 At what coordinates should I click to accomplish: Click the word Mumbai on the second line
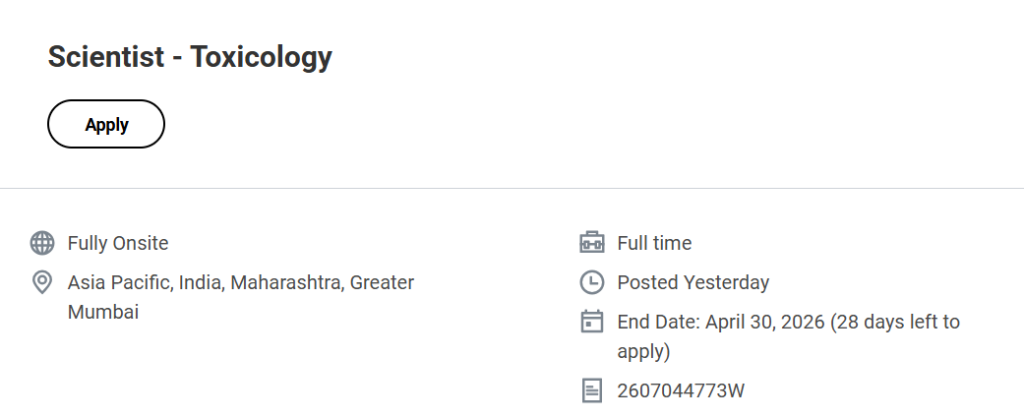[x=103, y=312]
